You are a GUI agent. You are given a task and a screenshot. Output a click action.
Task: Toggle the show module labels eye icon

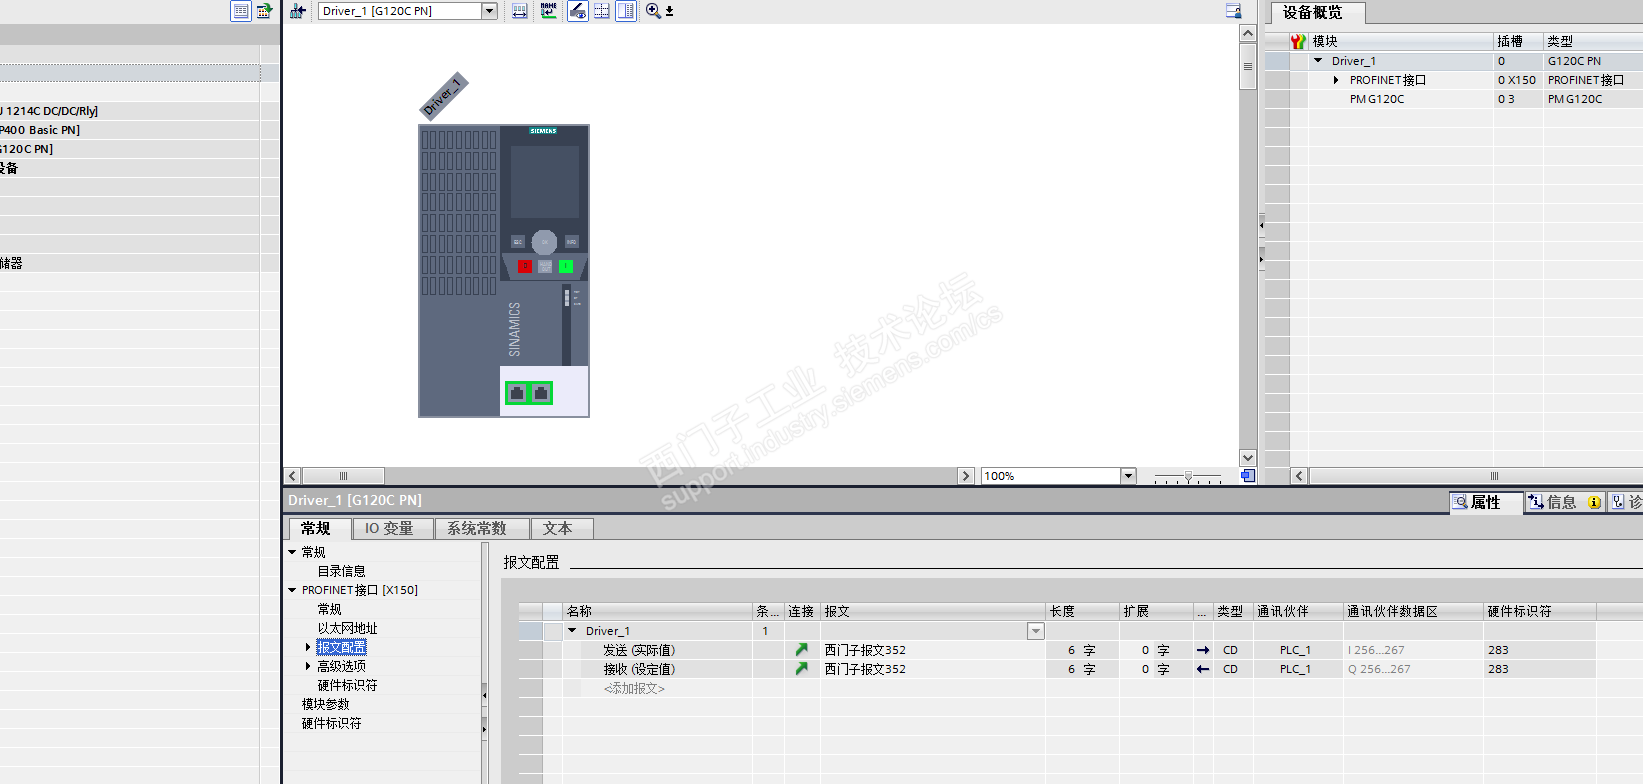578,11
